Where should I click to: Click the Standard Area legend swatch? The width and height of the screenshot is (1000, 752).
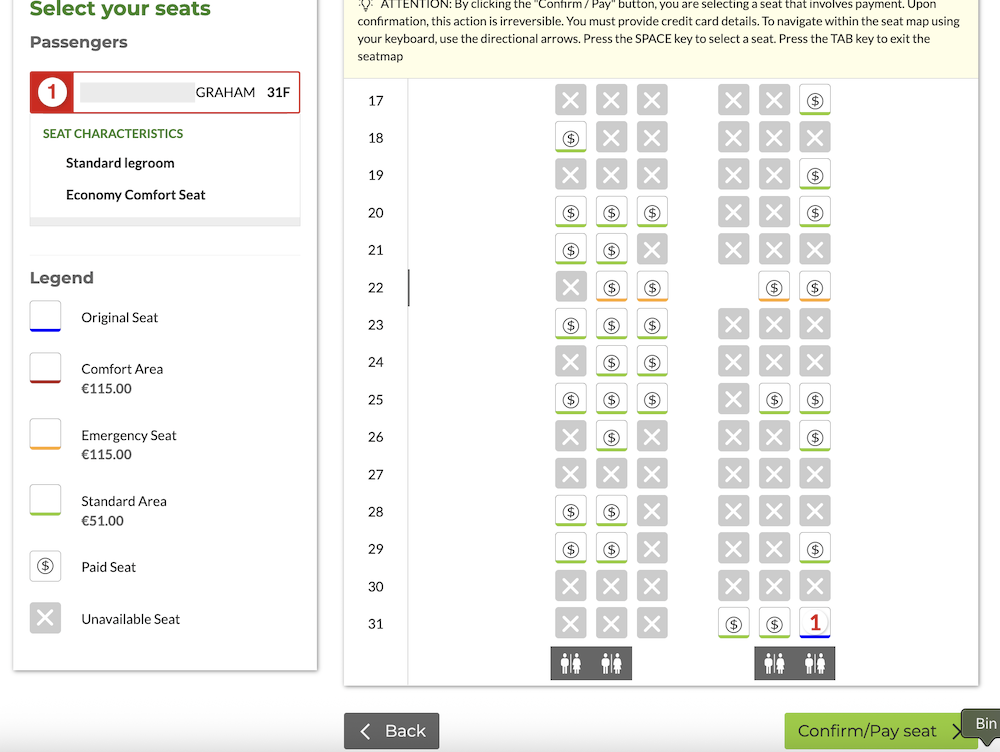point(45,500)
